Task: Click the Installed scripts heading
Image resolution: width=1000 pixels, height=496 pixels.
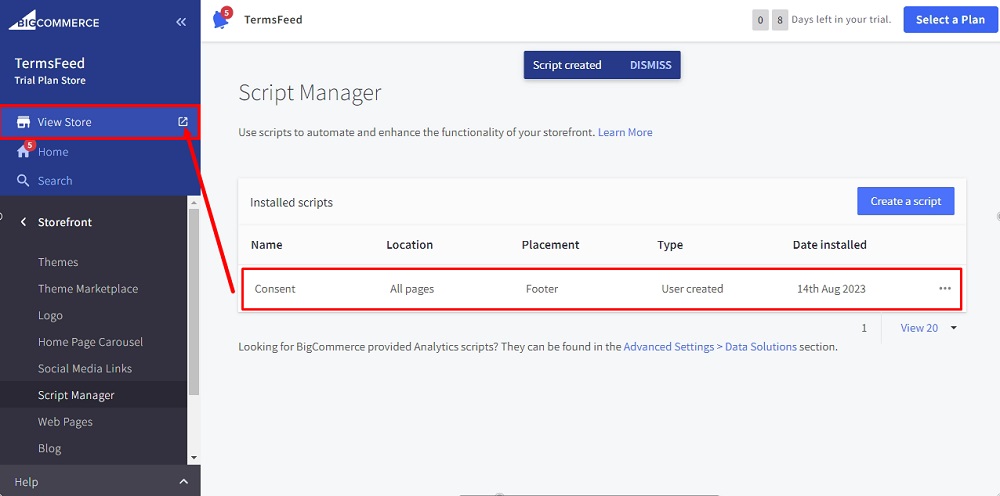Action: [291, 203]
